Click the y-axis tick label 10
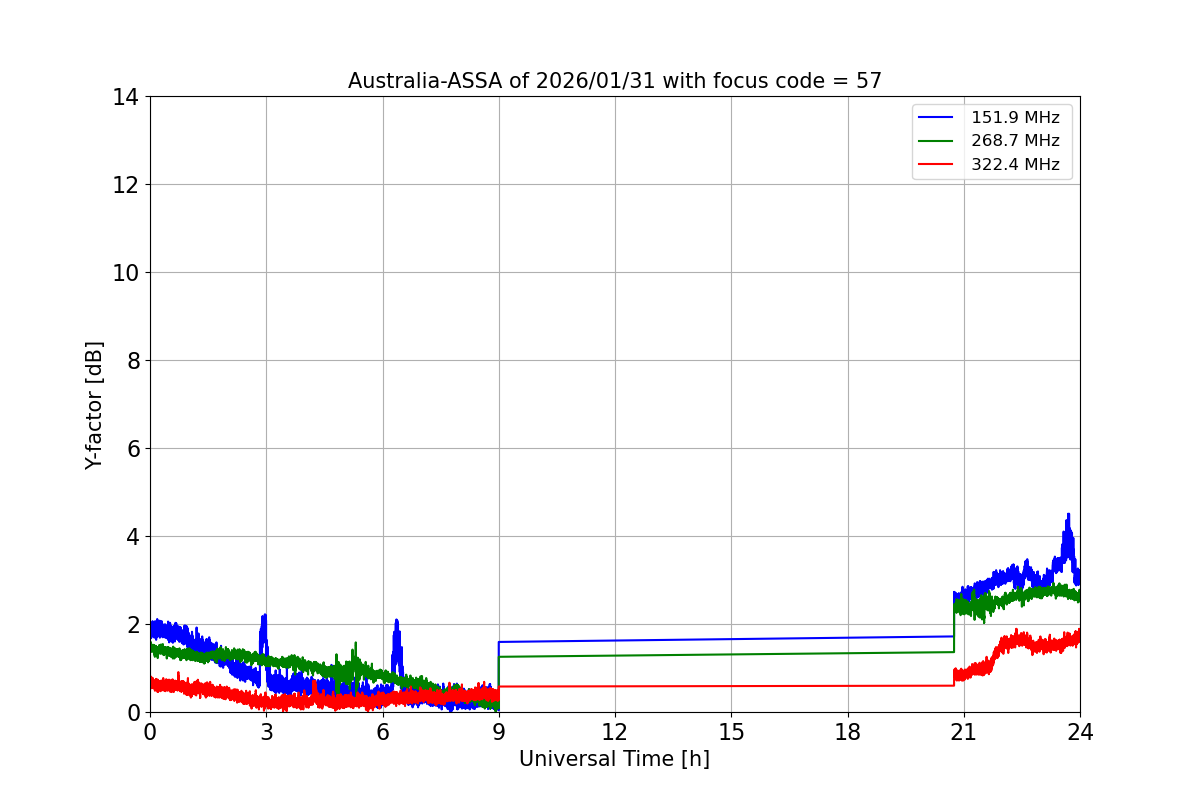The width and height of the screenshot is (1200, 800). (126, 273)
